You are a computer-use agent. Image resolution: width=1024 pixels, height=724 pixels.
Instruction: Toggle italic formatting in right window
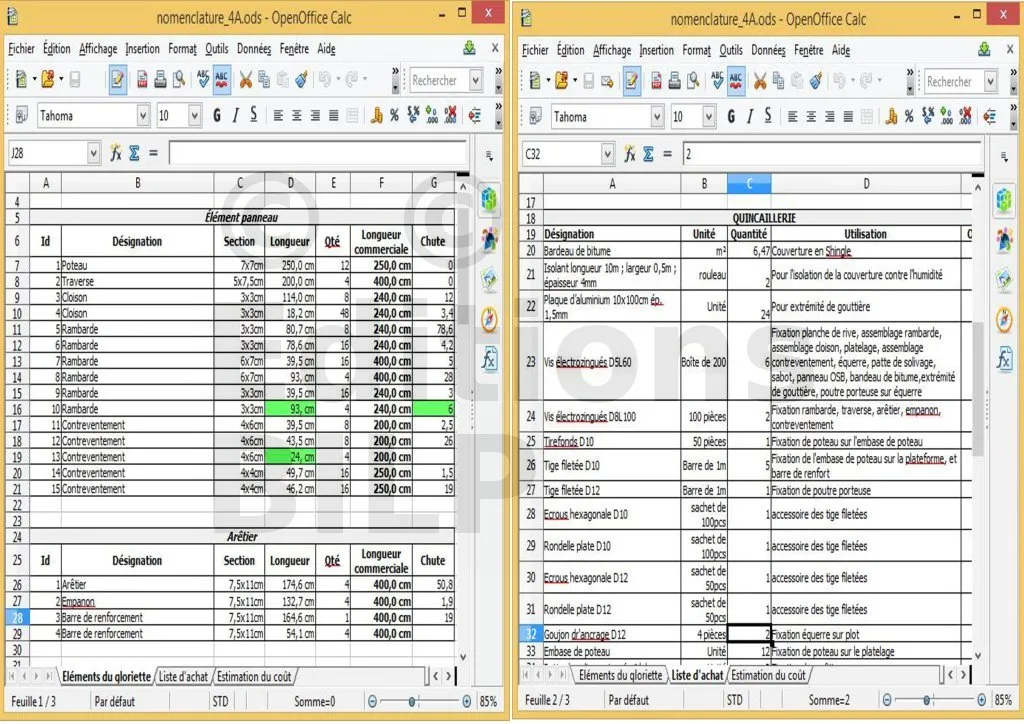click(x=749, y=117)
